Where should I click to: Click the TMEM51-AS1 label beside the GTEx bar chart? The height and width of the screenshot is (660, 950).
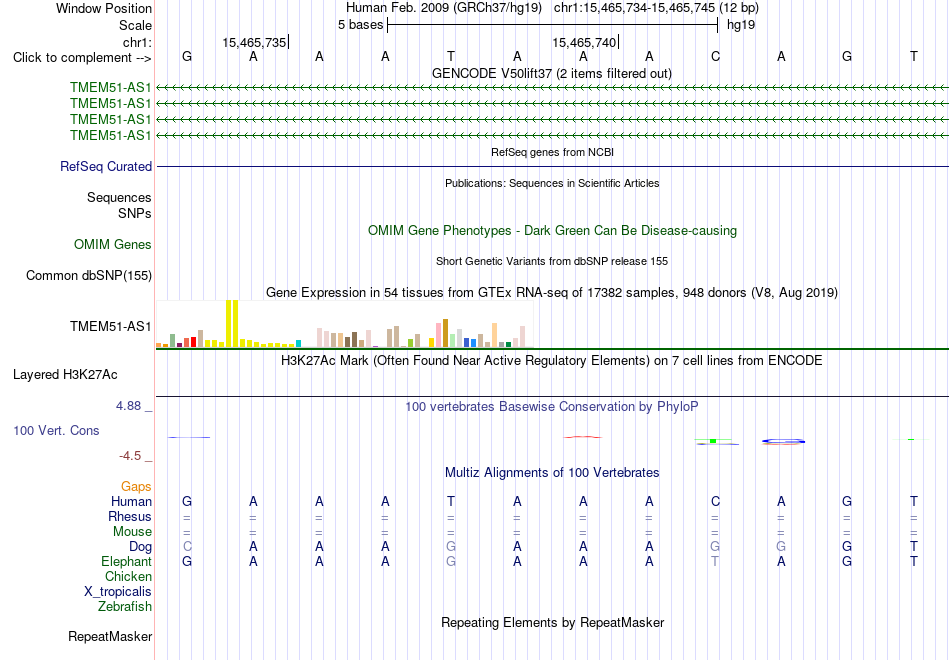(x=110, y=326)
